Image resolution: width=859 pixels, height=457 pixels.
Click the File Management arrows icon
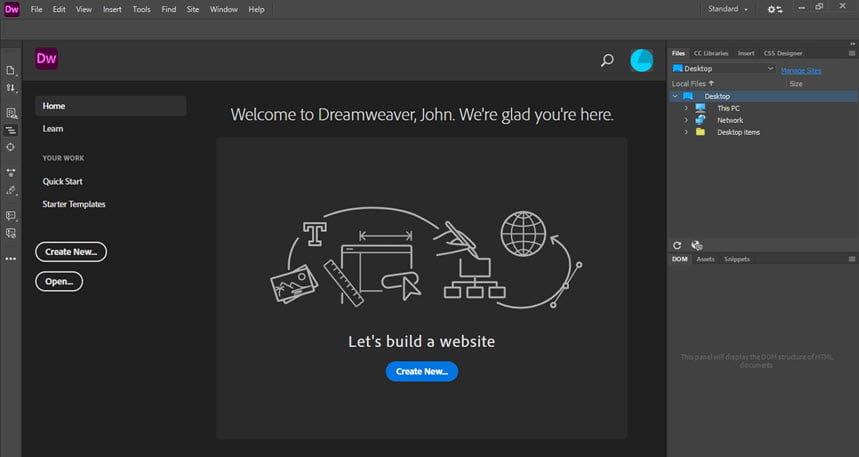[10, 88]
